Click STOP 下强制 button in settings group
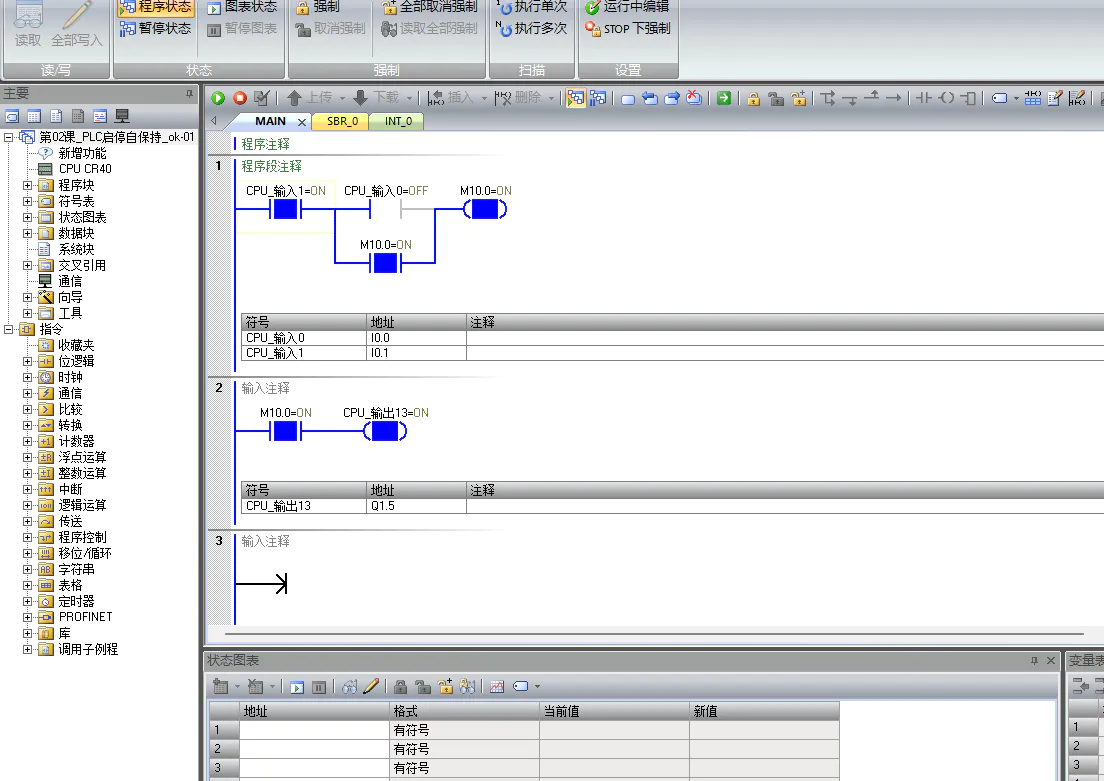The width and height of the screenshot is (1104, 781). [x=628, y=28]
